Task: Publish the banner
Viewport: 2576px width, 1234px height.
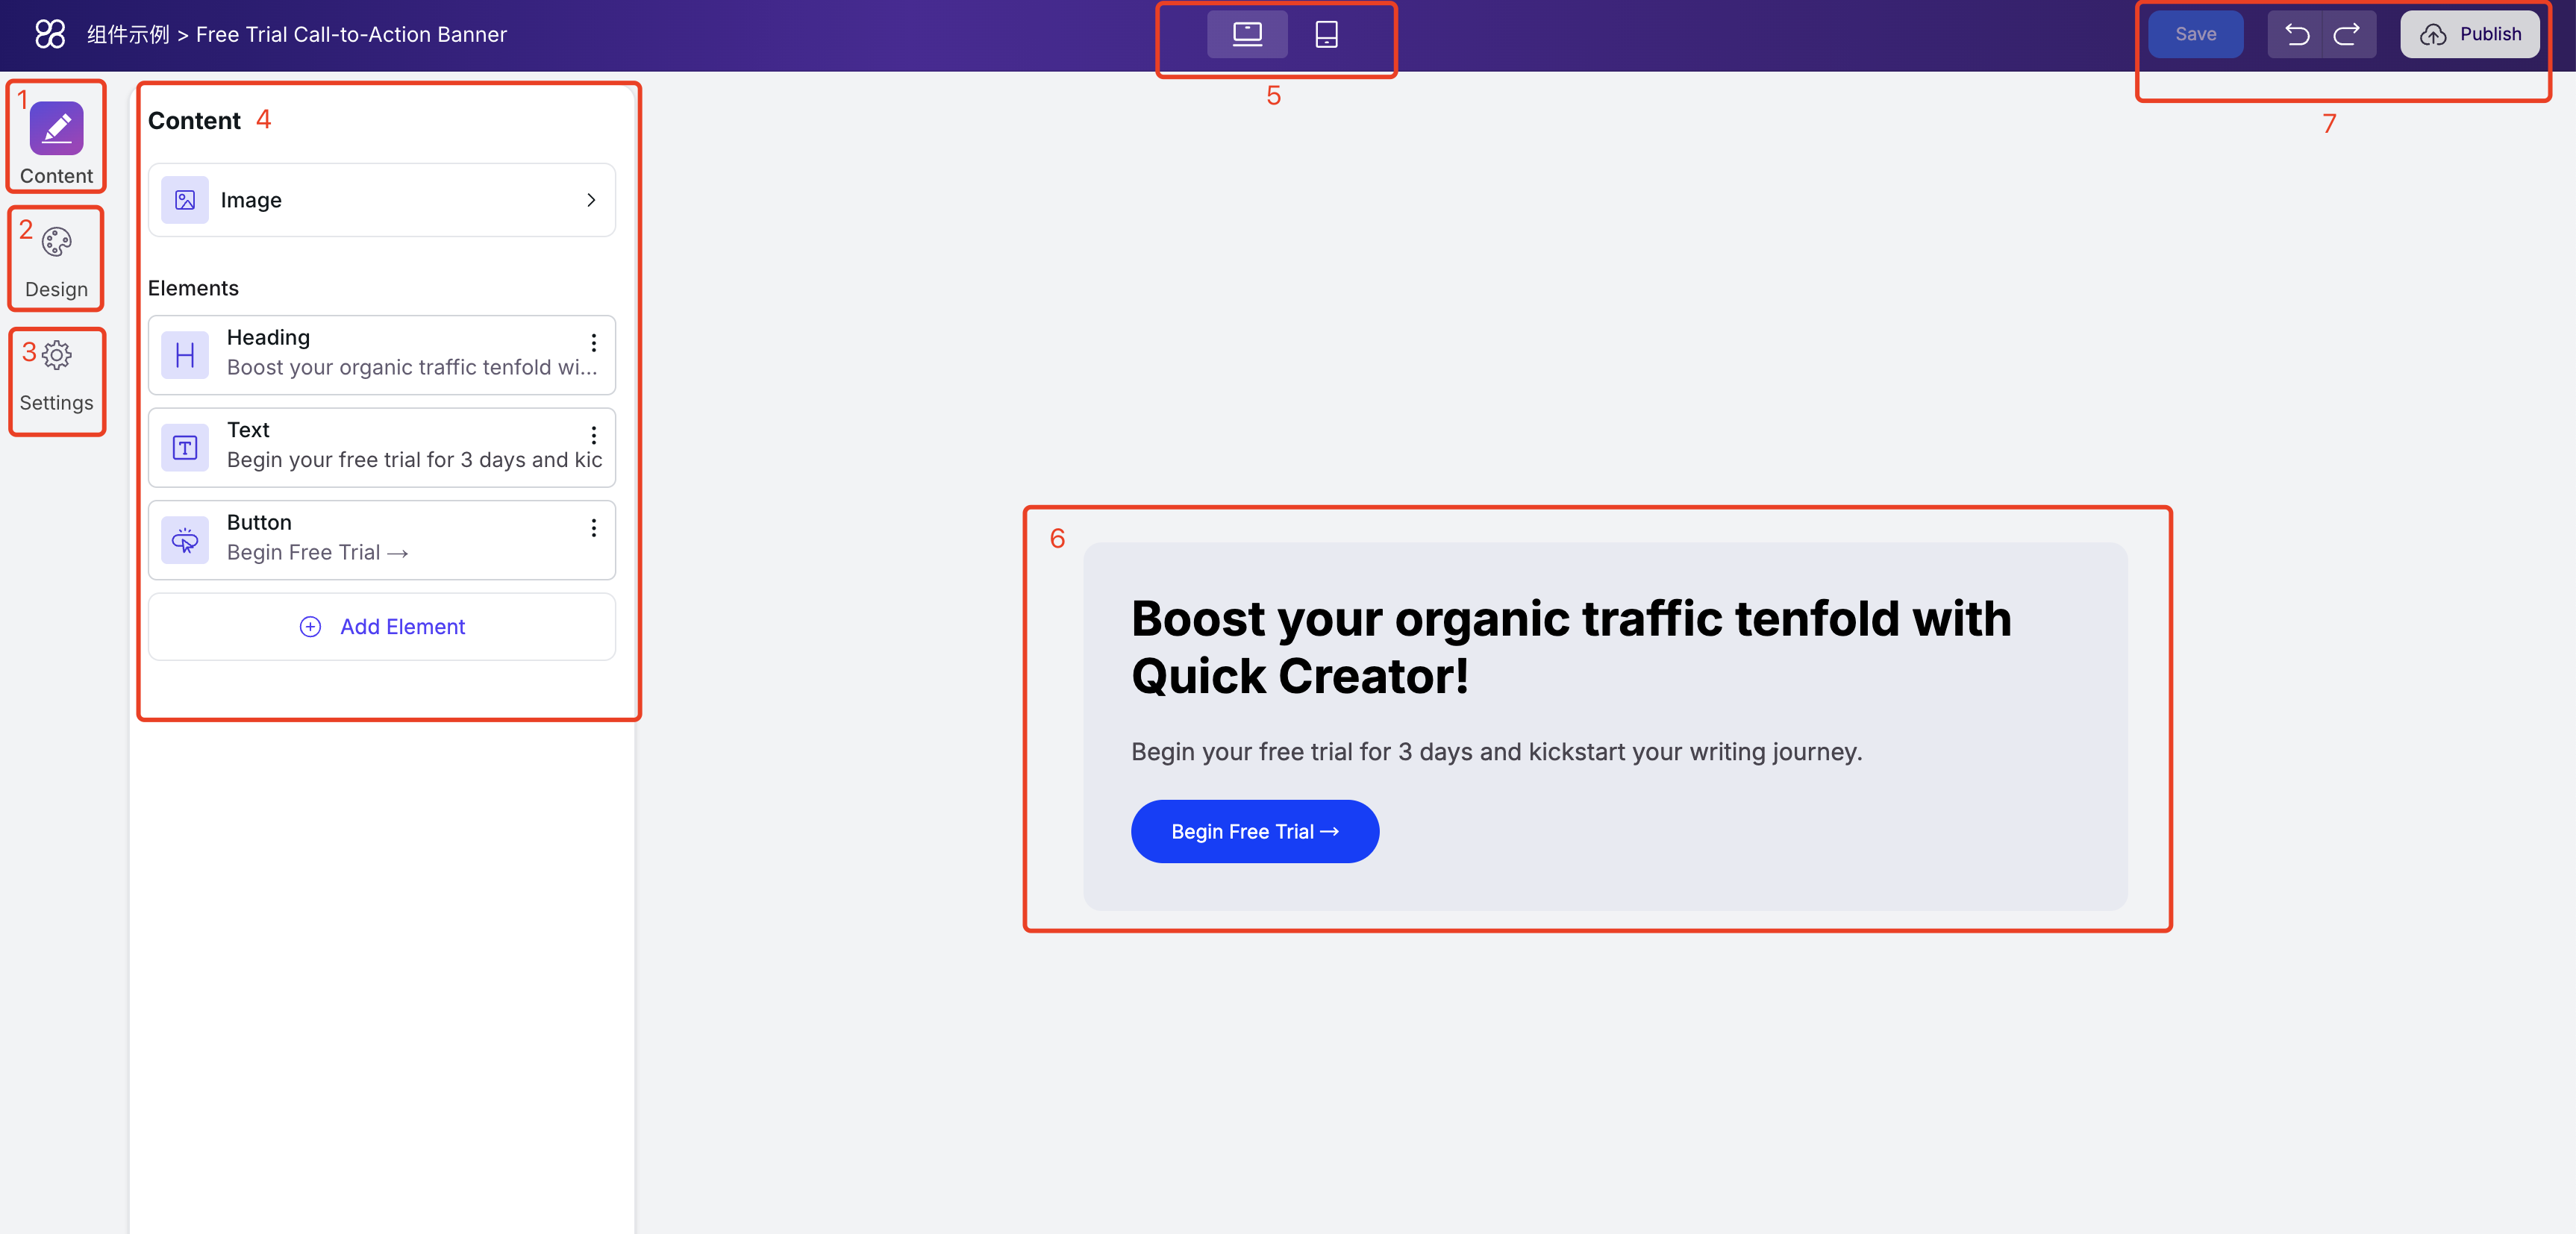Action: [x=2469, y=34]
